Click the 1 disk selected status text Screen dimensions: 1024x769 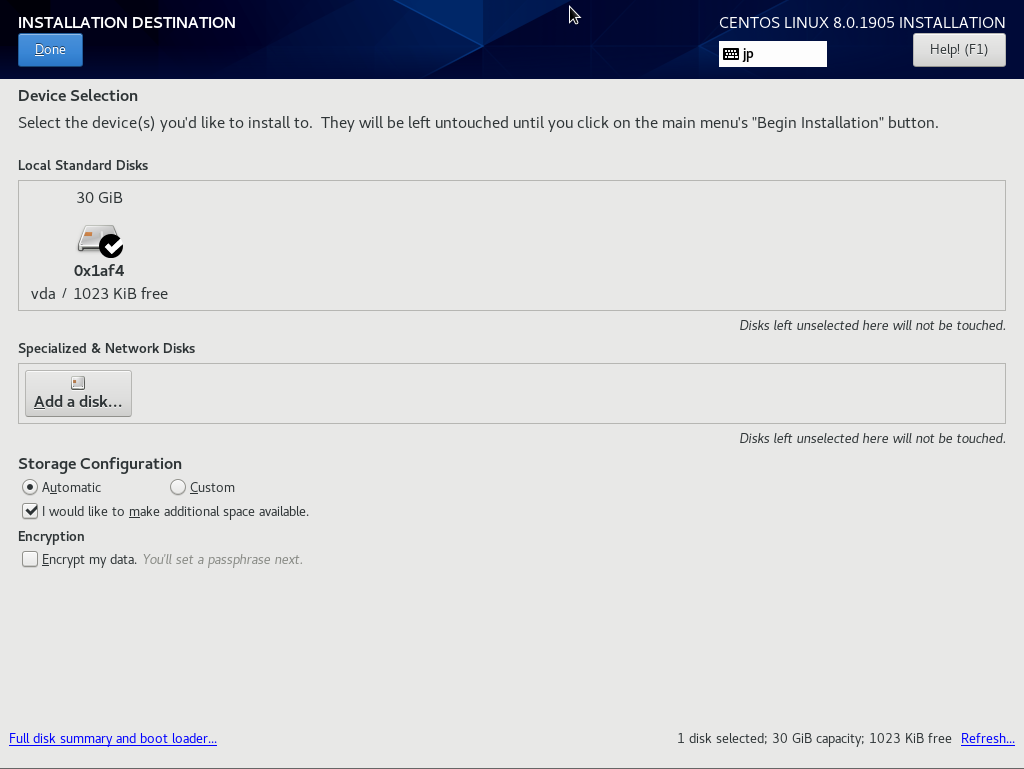click(x=814, y=738)
